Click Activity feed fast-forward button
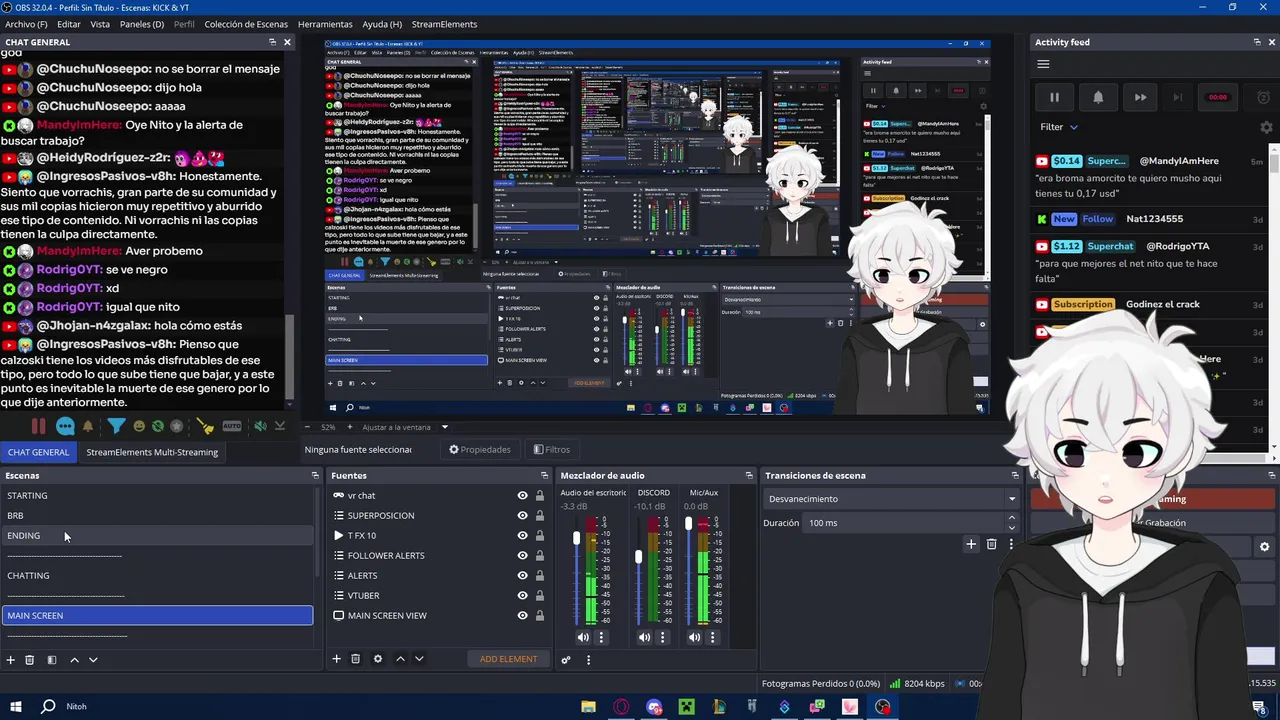This screenshot has width=1280, height=720. 1140,97
